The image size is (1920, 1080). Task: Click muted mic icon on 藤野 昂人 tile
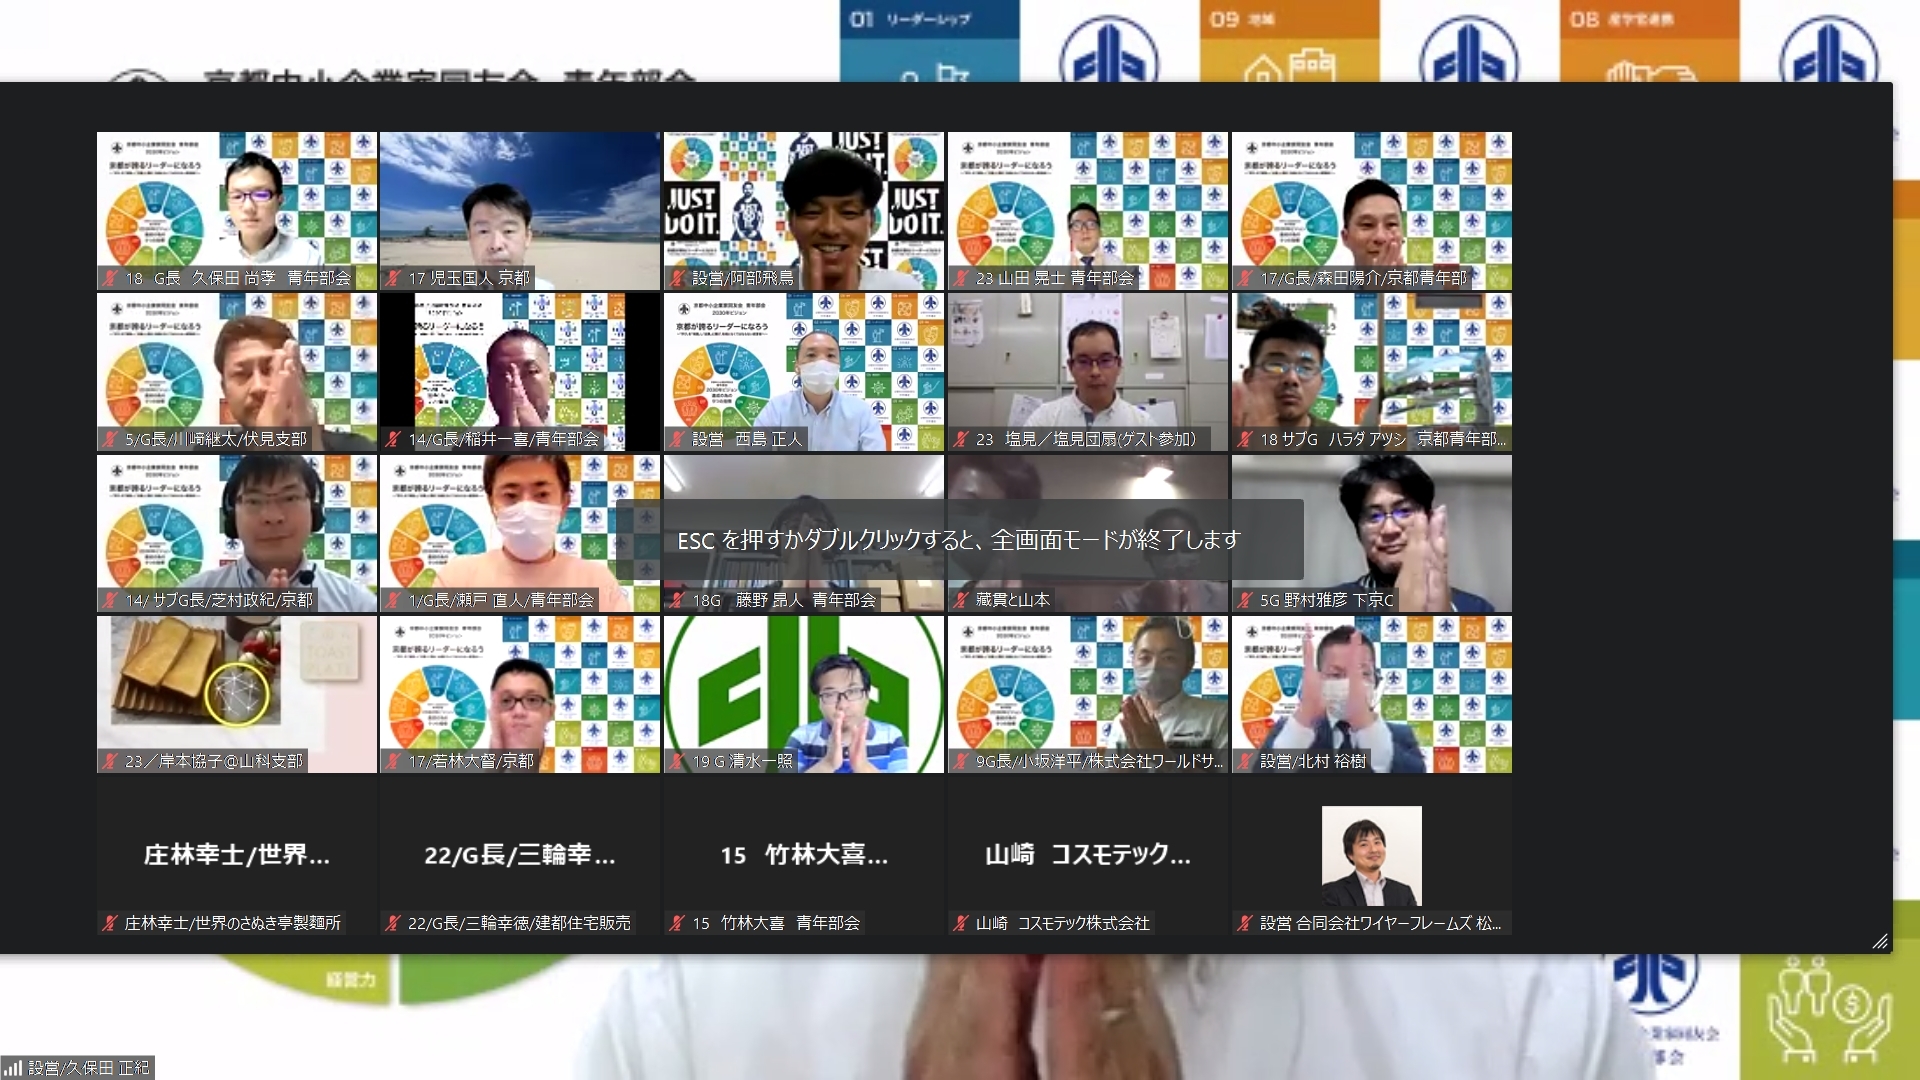point(677,600)
